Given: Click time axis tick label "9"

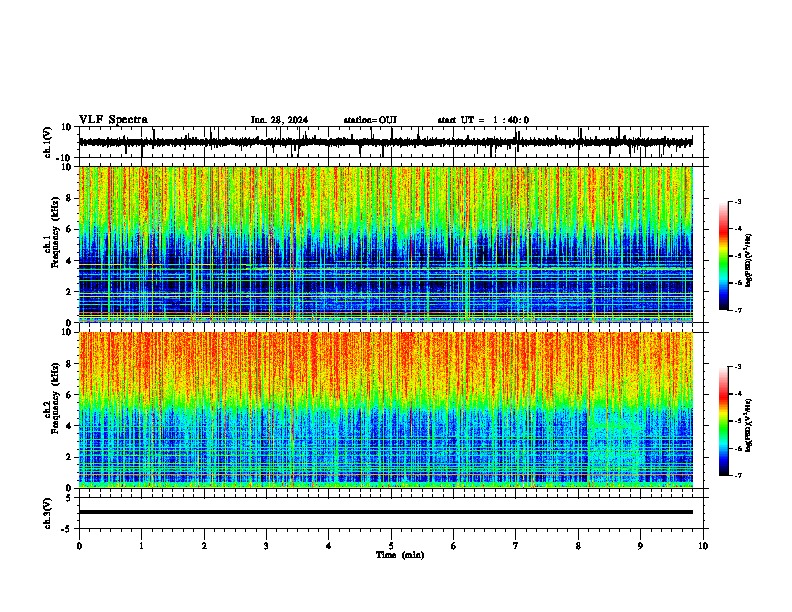Looking at the screenshot, I should 640,546.
